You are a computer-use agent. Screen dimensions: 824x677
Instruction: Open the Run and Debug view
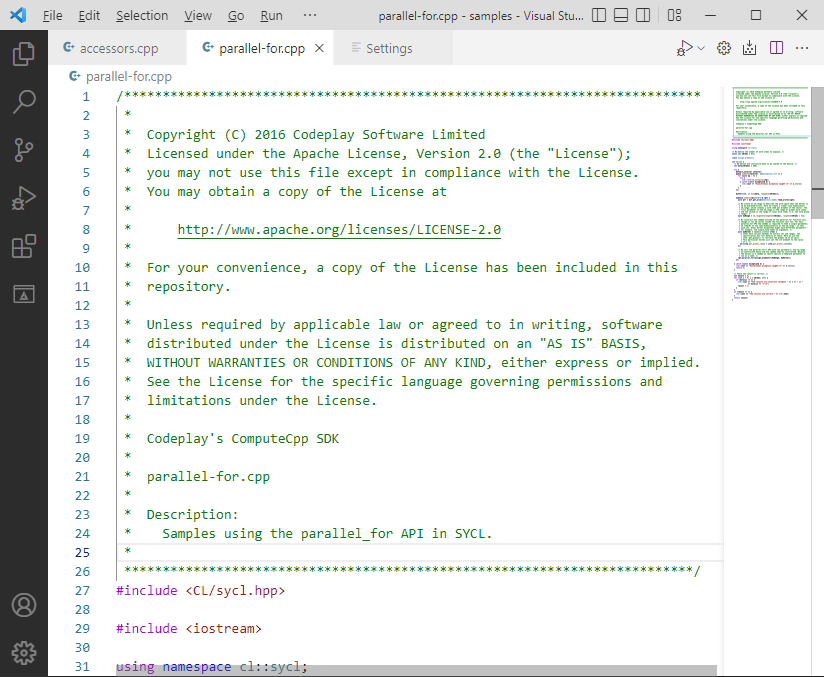(24, 197)
